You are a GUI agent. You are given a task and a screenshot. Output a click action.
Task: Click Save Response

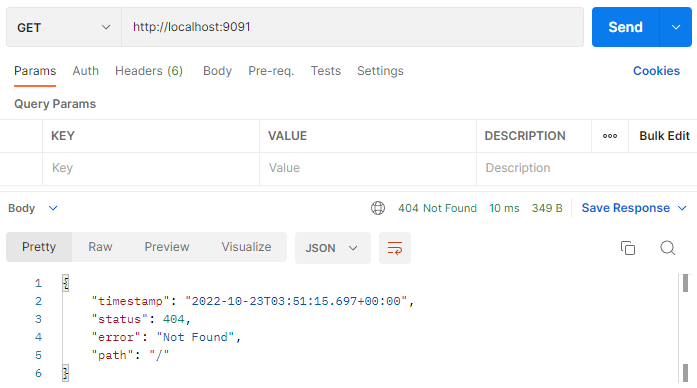[x=625, y=208]
